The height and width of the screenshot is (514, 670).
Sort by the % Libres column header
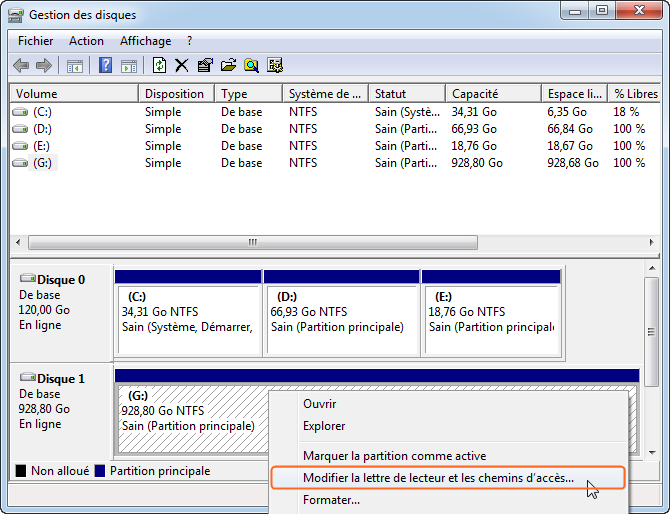(x=634, y=94)
